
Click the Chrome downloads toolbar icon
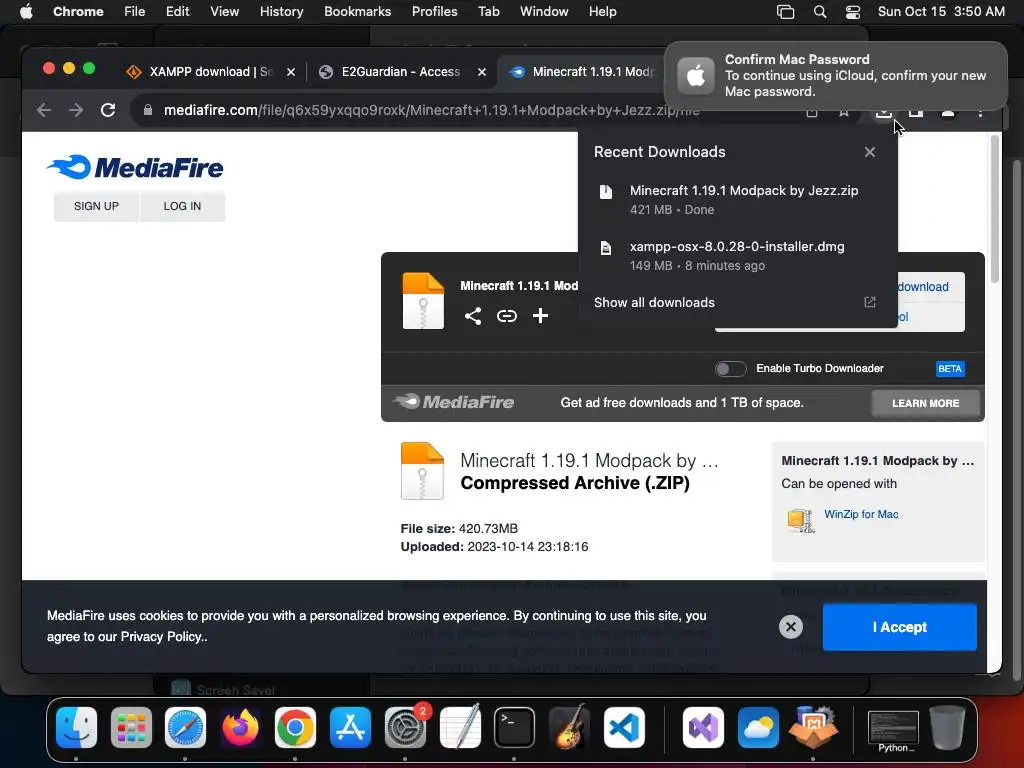pos(884,112)
